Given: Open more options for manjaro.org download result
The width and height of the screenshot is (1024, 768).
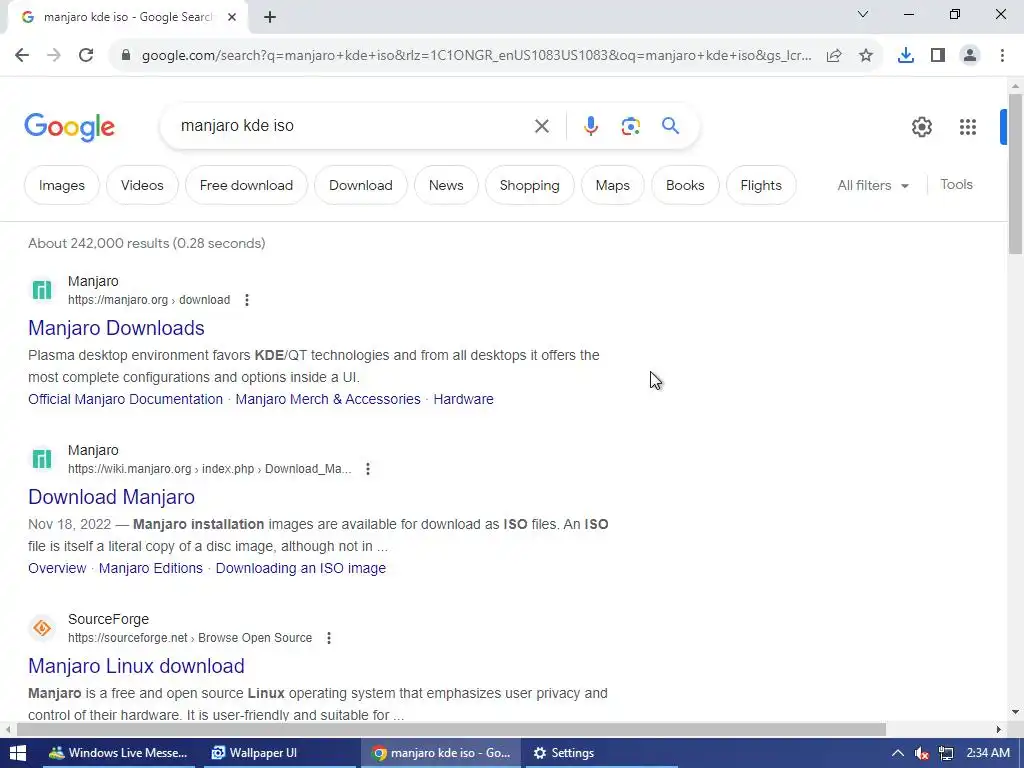Looking at the screenshot, I should 246,300.
